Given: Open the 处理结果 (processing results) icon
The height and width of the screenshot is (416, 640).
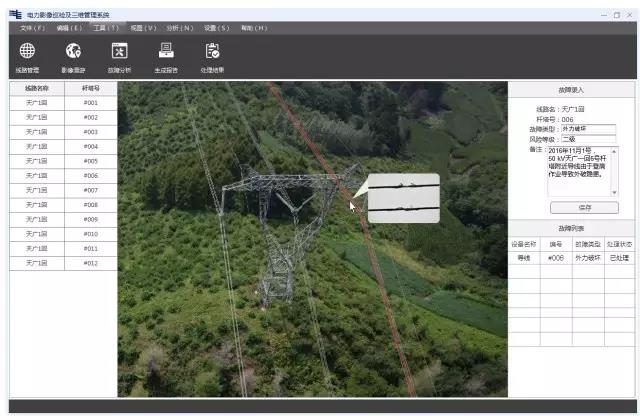Looking at the screenshot, I should [212, 51].
